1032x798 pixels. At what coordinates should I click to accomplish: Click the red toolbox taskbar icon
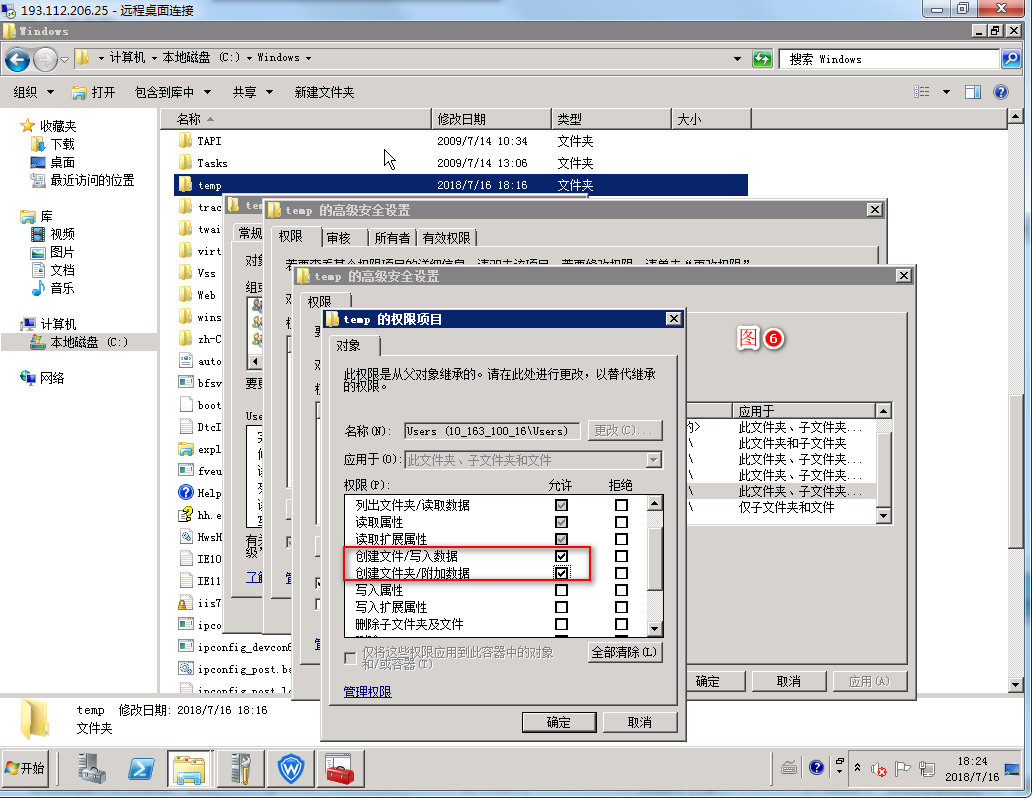(x=338, y=769)
